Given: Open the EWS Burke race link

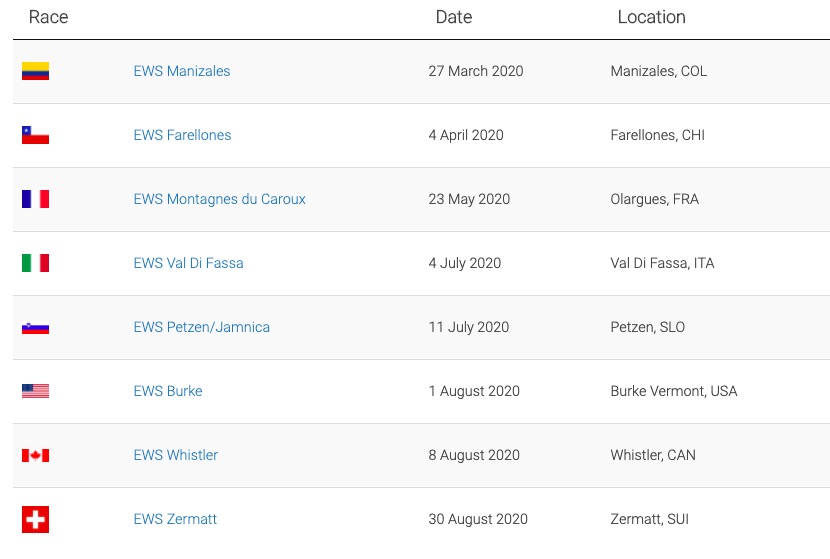Looking at the screenshot, I should (168, 391).
